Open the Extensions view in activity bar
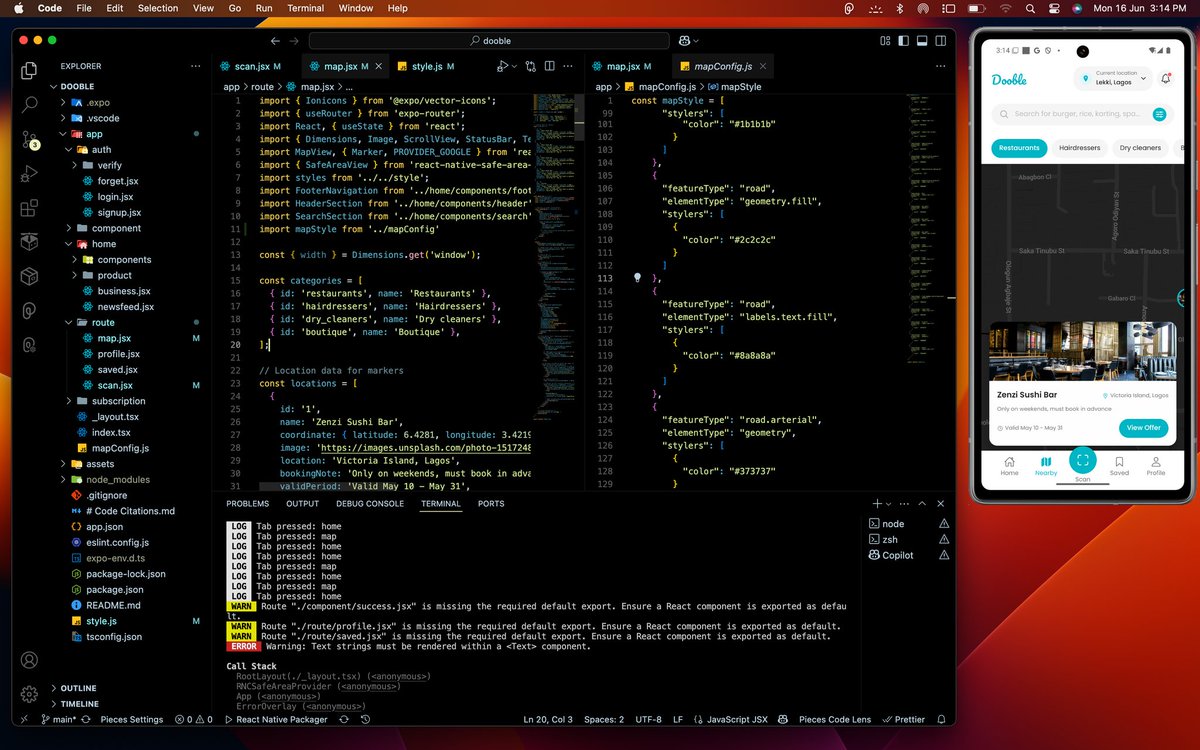Screen dimensions: 1200x750 point(29,208)
